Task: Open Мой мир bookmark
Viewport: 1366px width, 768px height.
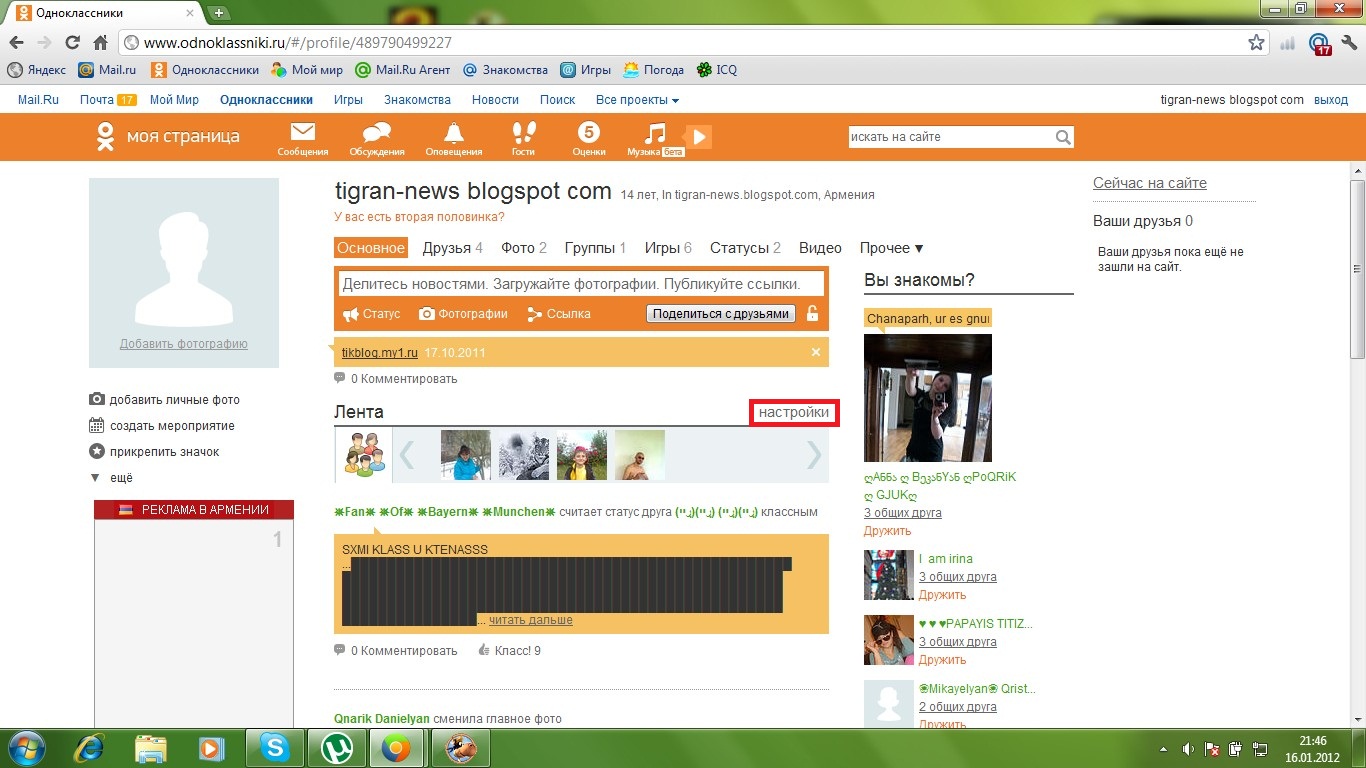Action: click(307, 70)
